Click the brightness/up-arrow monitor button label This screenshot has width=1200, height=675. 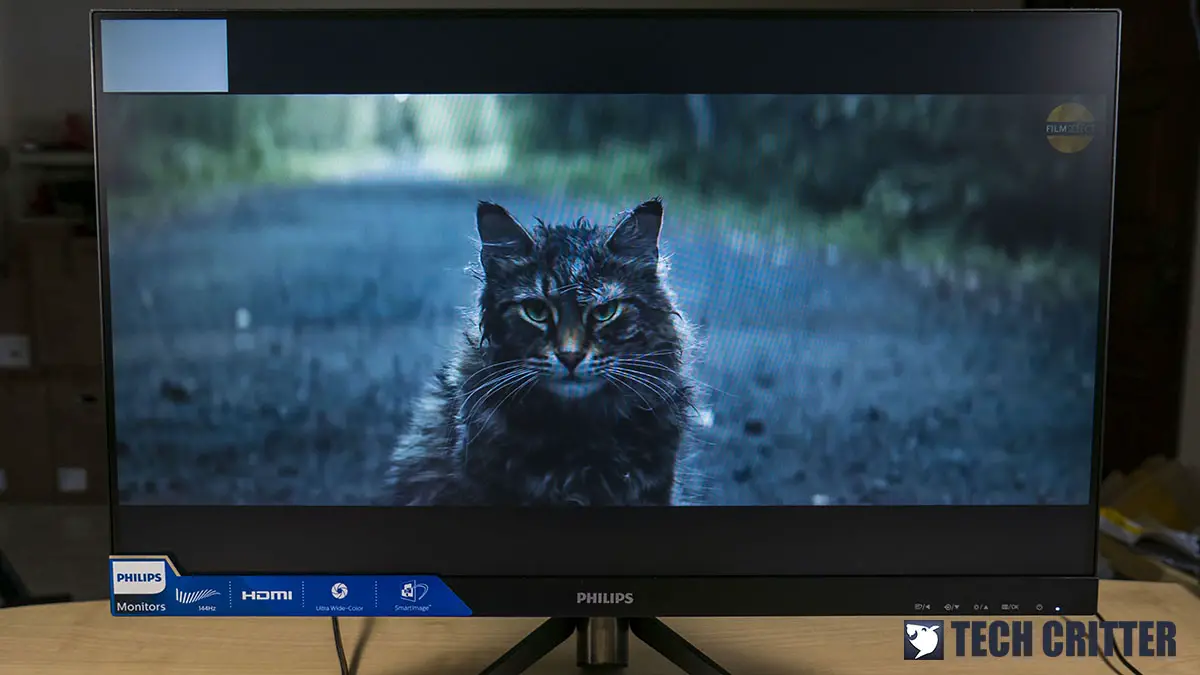981,607
